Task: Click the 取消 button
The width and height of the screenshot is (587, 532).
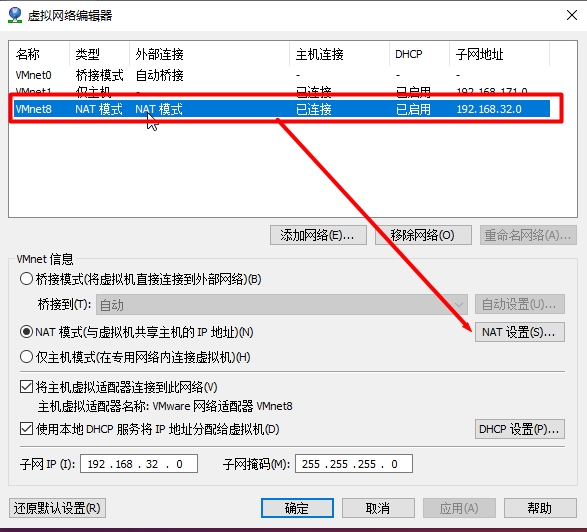Action: pos(378,508)
